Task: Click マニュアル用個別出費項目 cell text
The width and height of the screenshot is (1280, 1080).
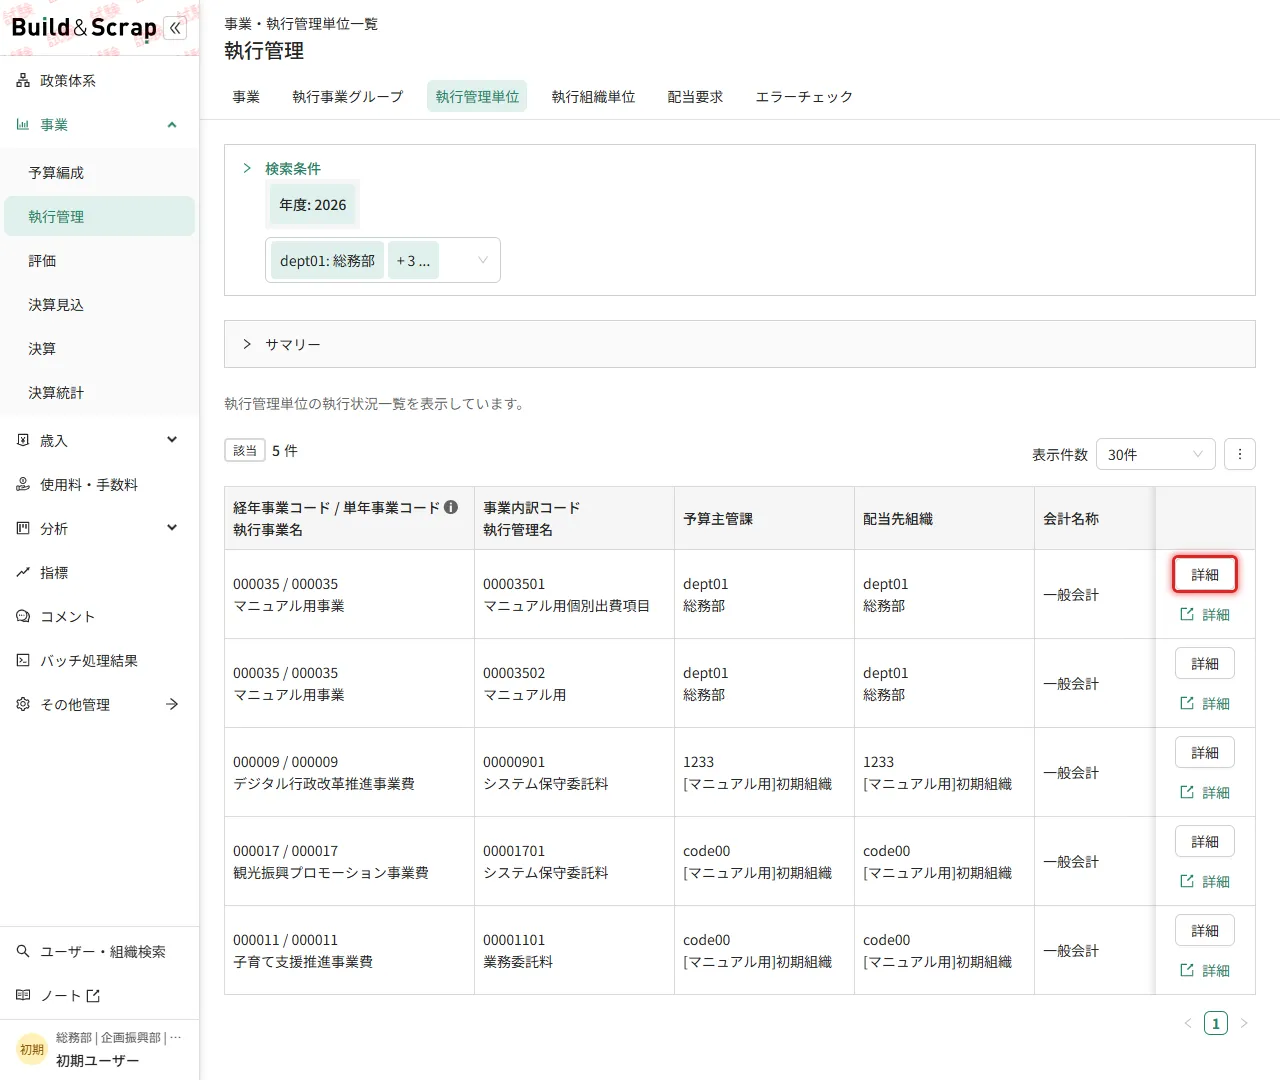Action: click(566, 606)
